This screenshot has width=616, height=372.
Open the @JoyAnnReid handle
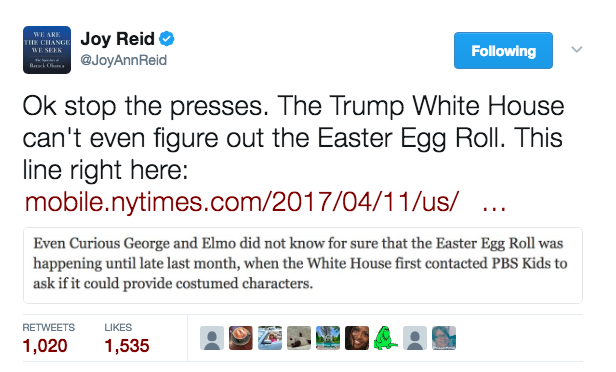tap(124, 60)
